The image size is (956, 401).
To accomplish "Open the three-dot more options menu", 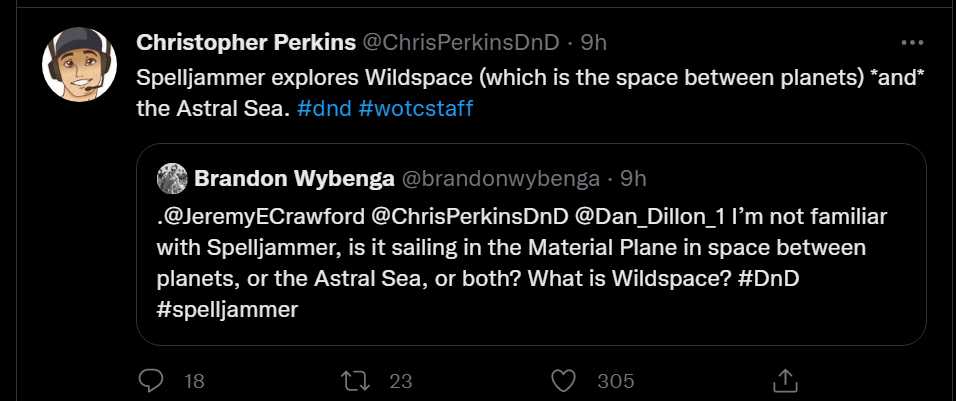I will click(911, 43).
